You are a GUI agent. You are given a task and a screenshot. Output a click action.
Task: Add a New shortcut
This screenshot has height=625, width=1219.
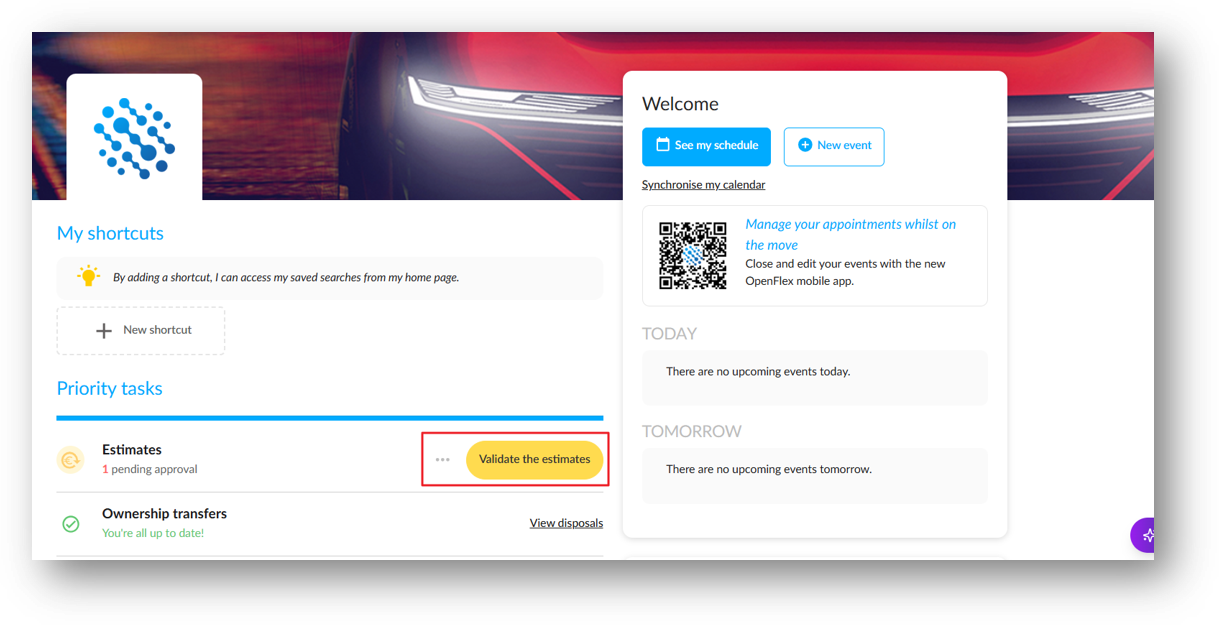click(141, 330)
